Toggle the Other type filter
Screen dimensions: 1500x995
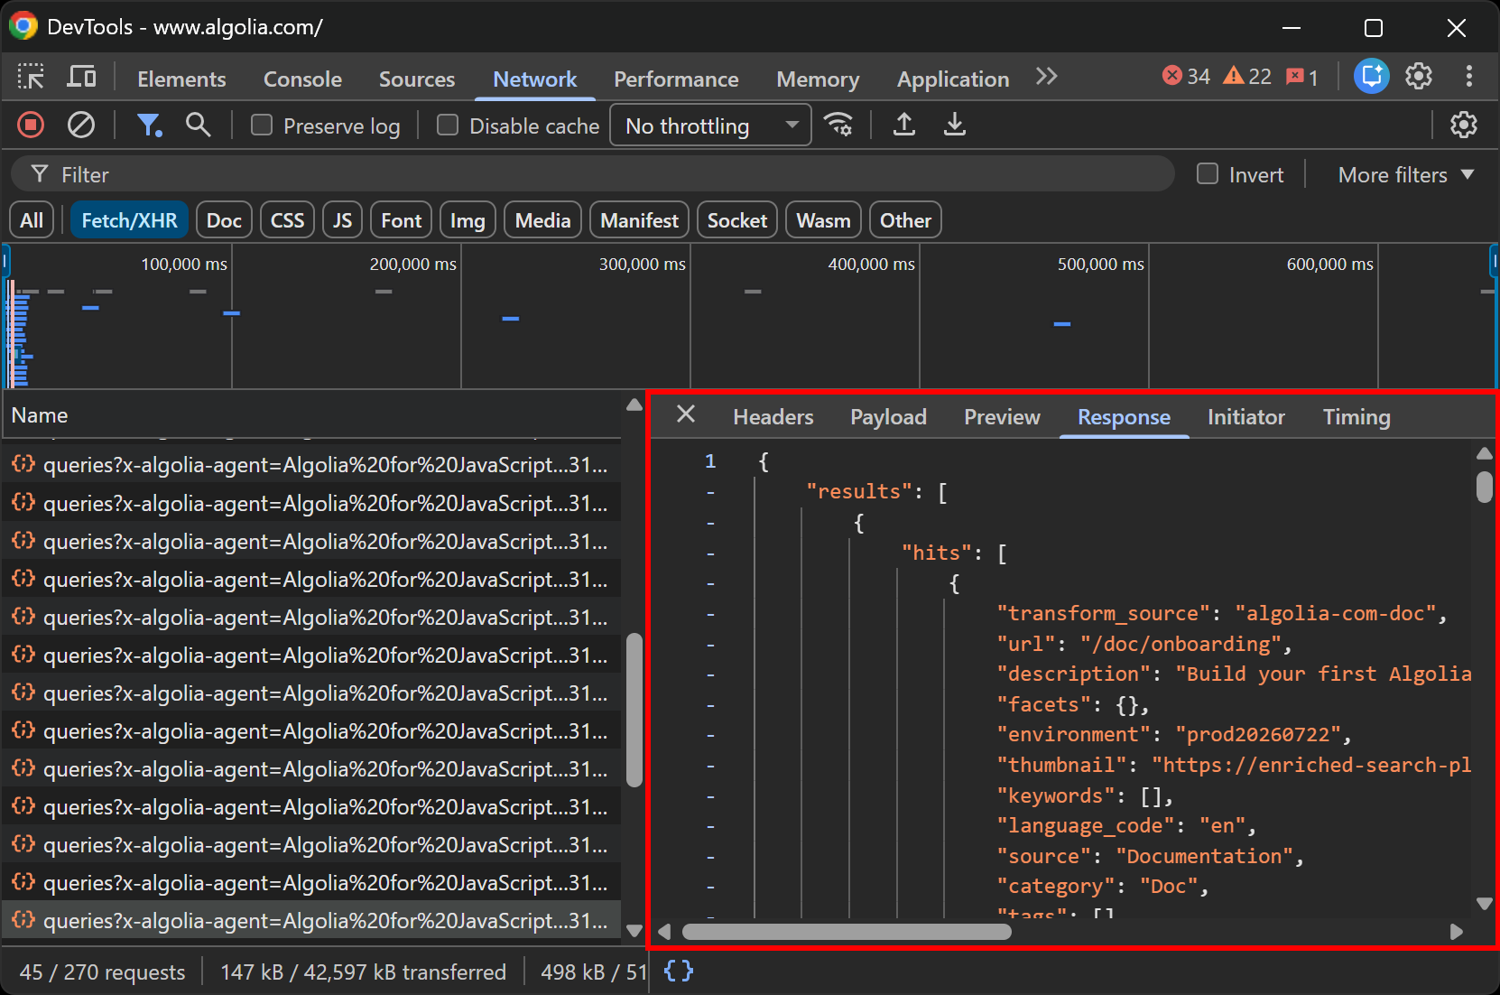tap(905, 220)
